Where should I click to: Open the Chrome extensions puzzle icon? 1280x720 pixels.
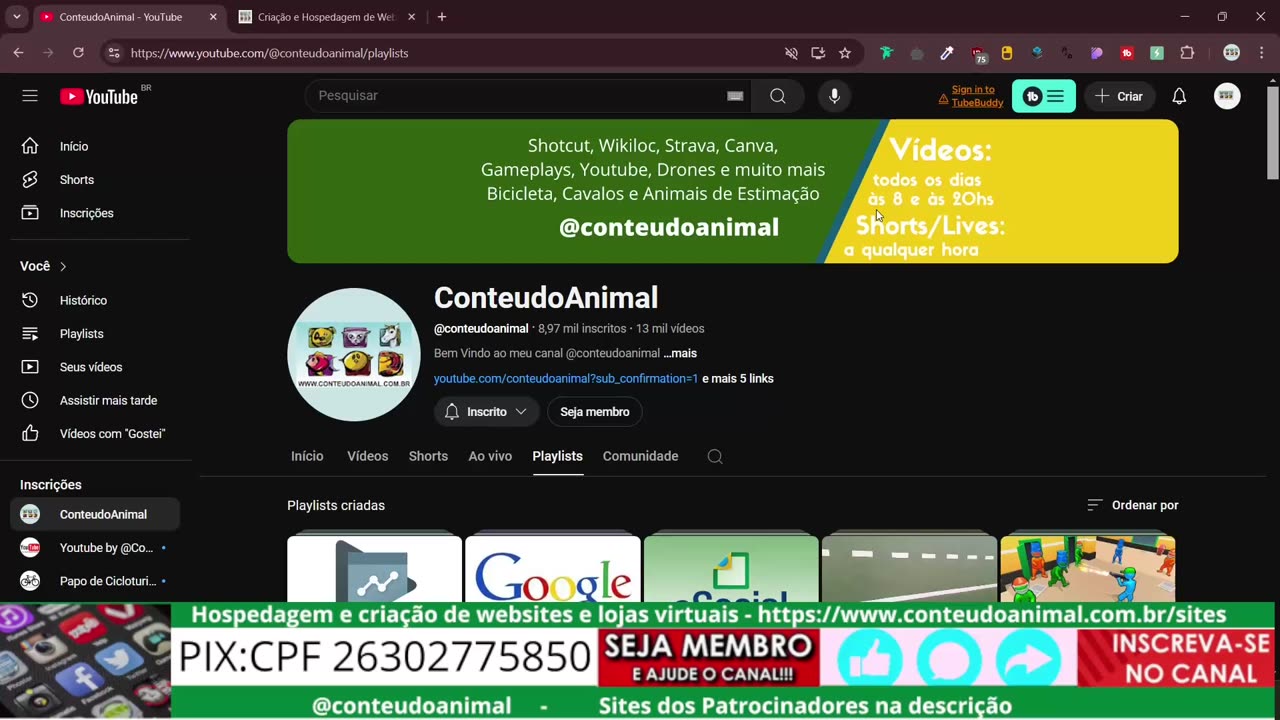pos(1188,53)
